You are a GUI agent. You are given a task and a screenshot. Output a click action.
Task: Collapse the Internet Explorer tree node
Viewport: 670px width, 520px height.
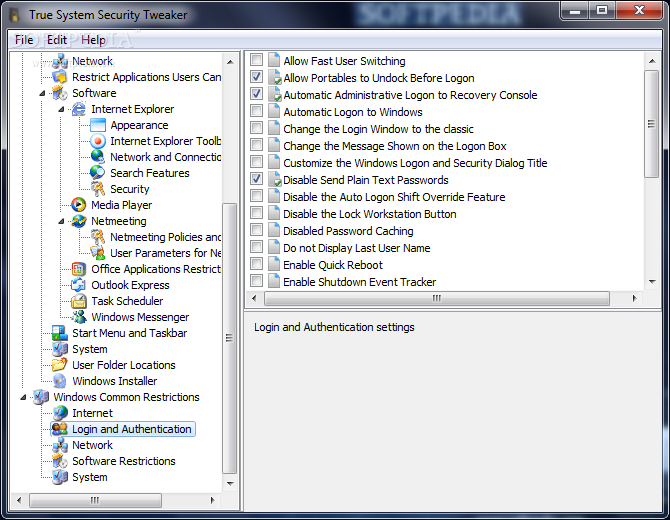point(61,109)
